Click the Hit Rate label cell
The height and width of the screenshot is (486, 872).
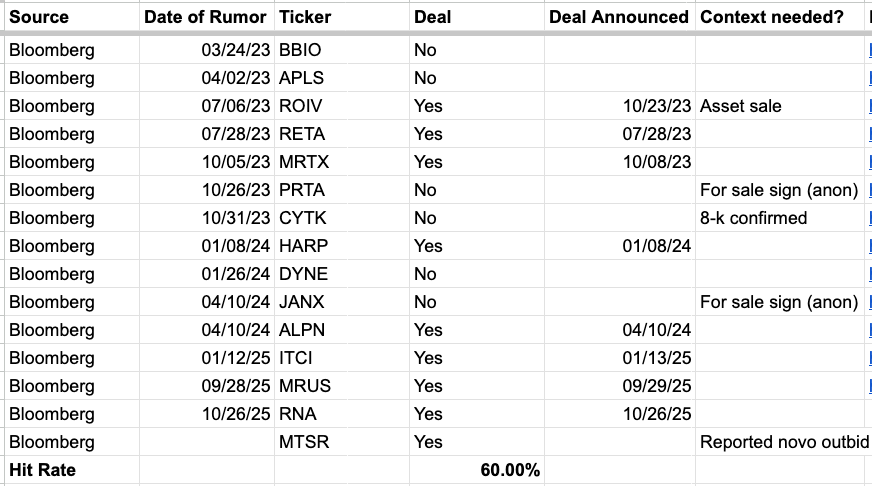tap(72, 470)
